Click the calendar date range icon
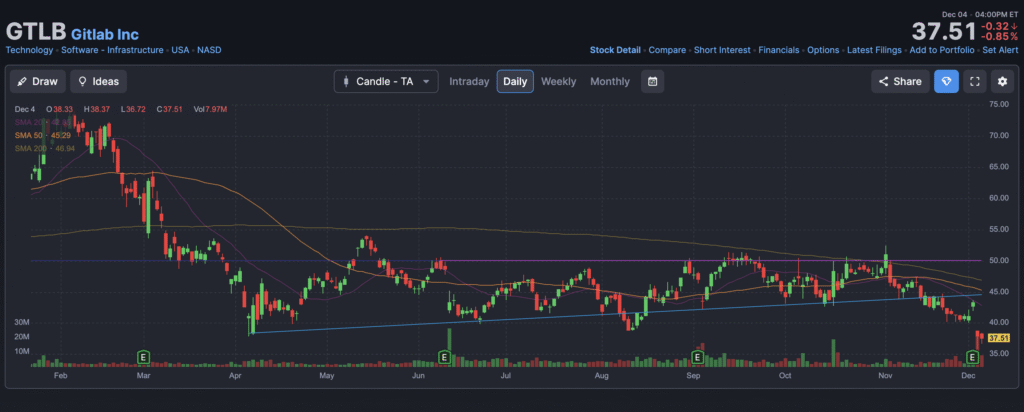Image resolution: width=1024 pixels, height=412 pixels. tap(651, 81)
